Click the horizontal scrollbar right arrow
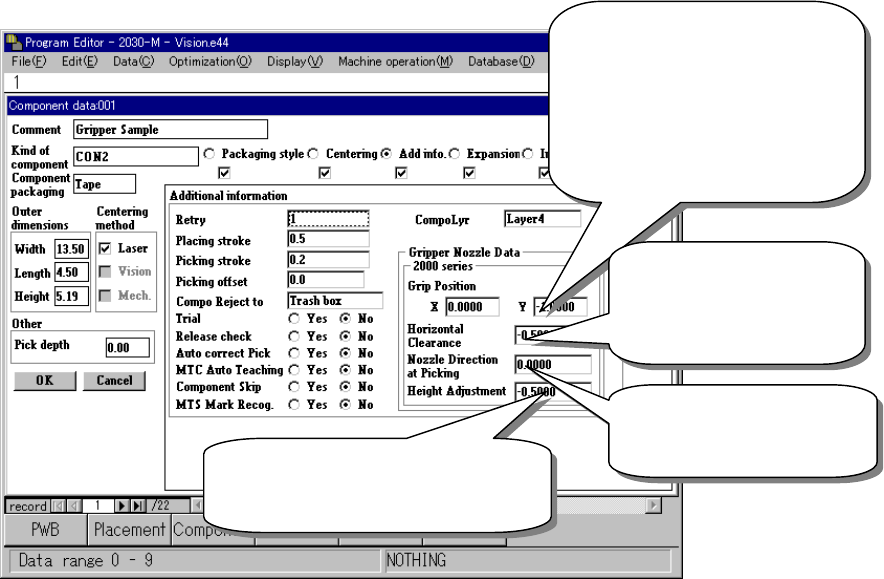This screenshot has width=884, height=579. pyautogui.click(x=653, y=505)
